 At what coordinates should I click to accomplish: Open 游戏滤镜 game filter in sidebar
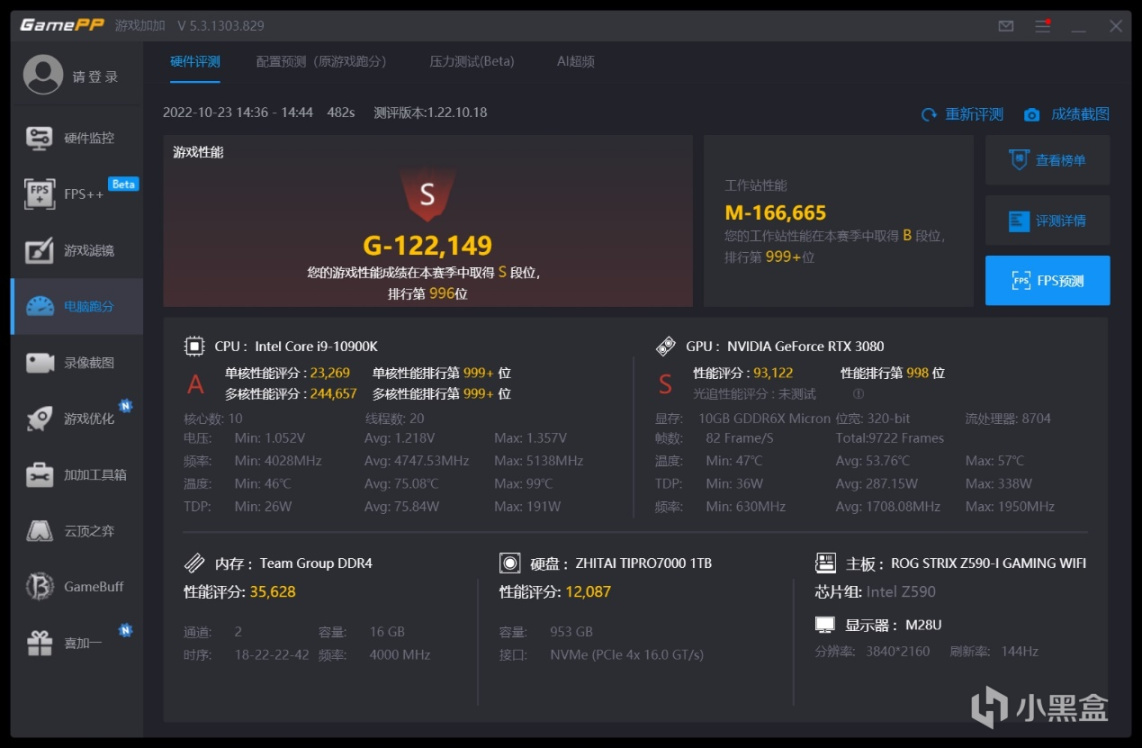click(77, 250)
